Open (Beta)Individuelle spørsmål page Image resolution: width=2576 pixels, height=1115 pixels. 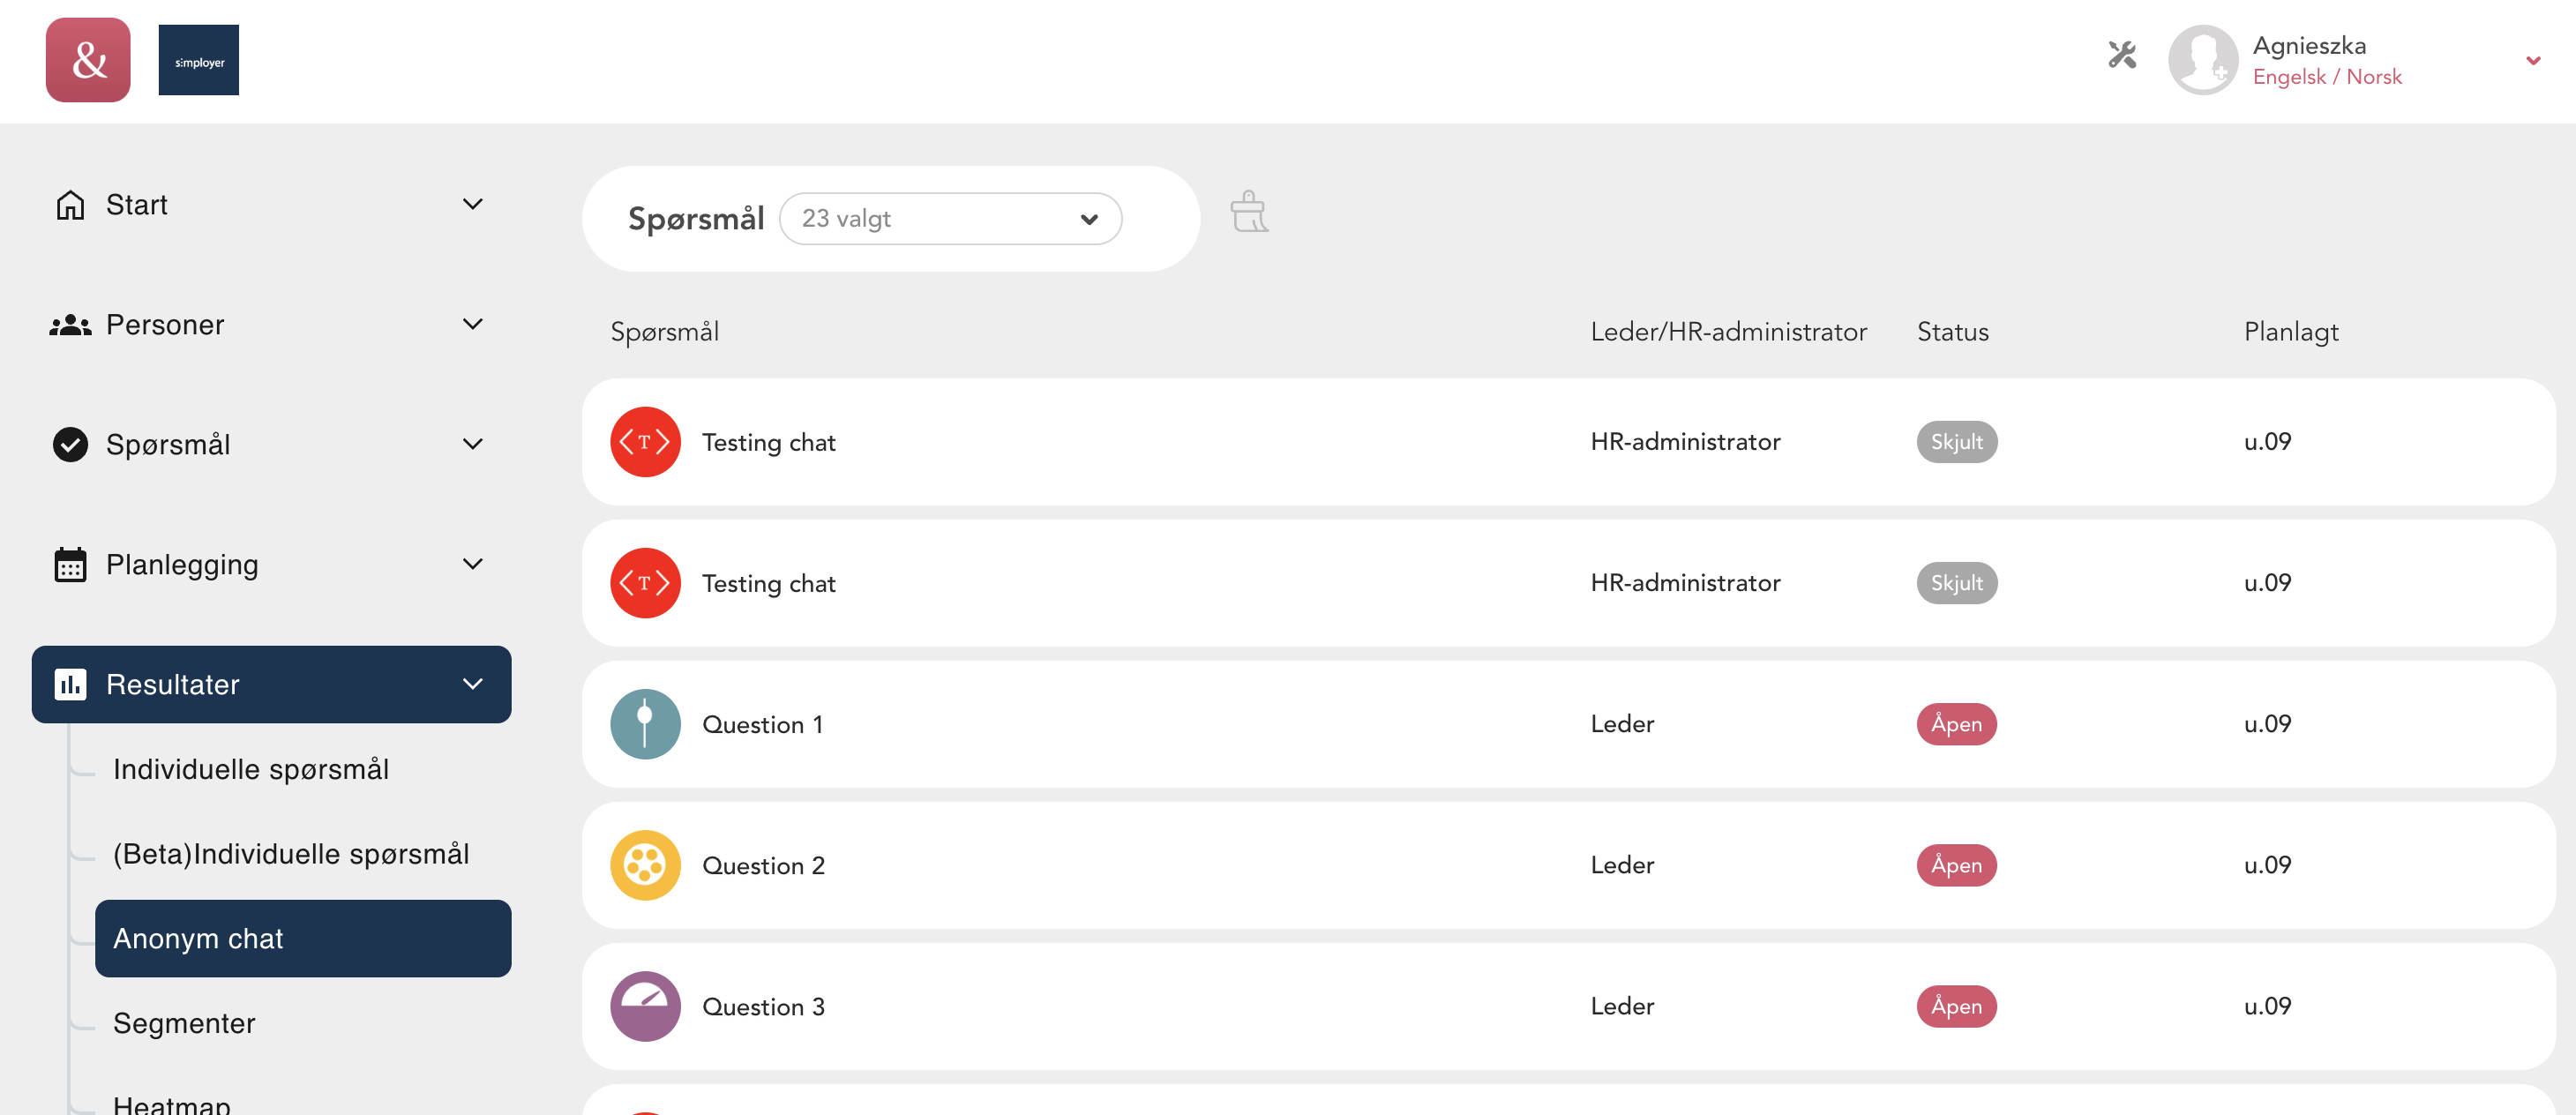tap(291, 854)
